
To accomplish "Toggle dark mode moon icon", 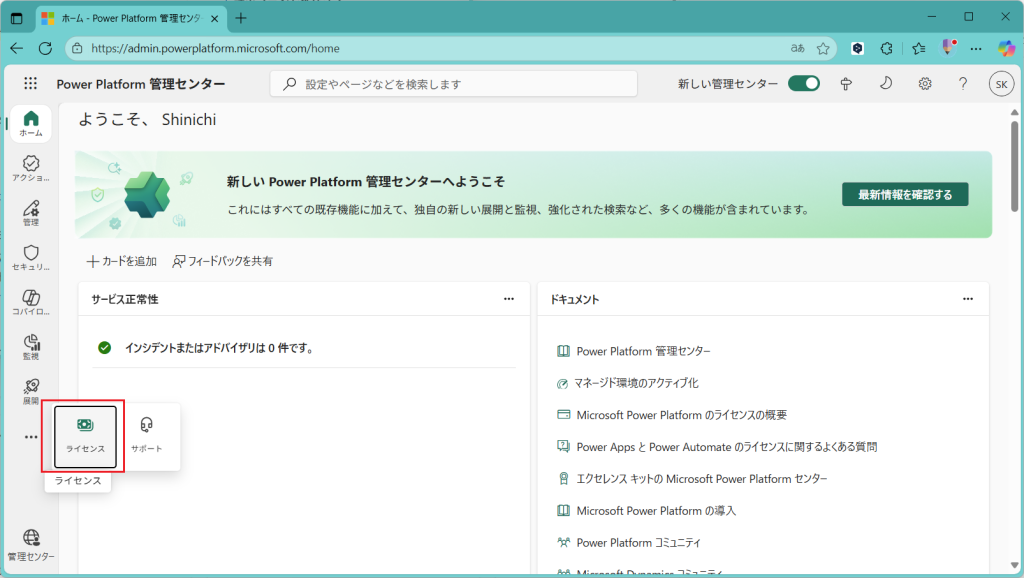I will point(886,83).
